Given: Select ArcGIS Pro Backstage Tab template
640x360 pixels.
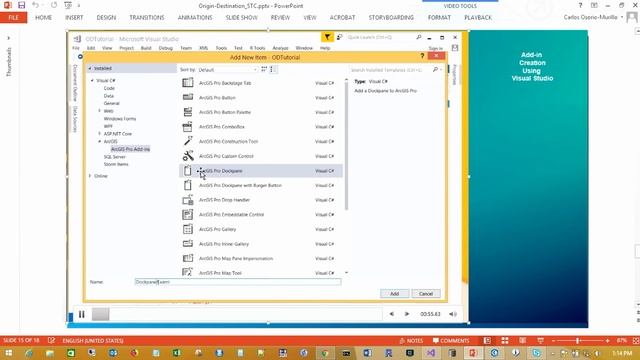Looking at the screenshot, I should [x=261, y=83].
